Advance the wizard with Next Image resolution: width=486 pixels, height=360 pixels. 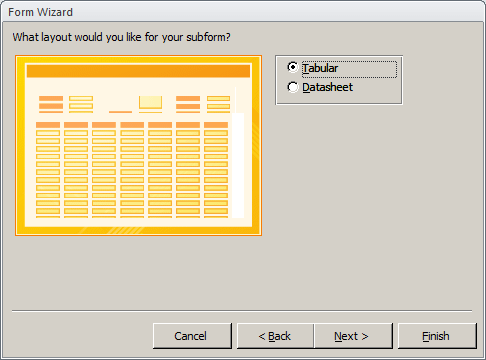click(353, 336)
